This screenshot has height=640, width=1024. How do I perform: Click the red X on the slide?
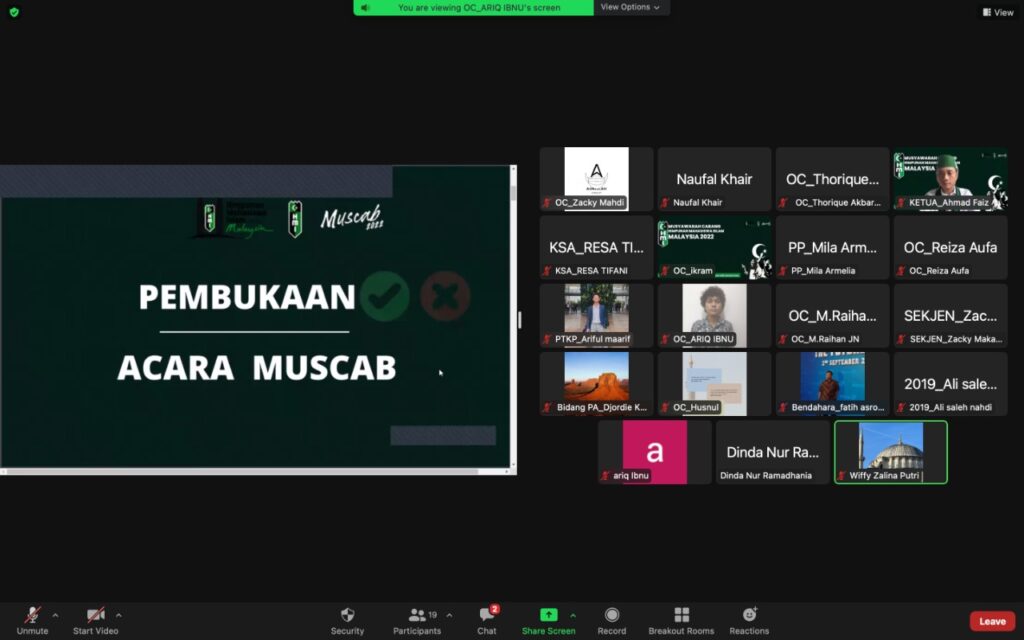(x=445, y=296)
